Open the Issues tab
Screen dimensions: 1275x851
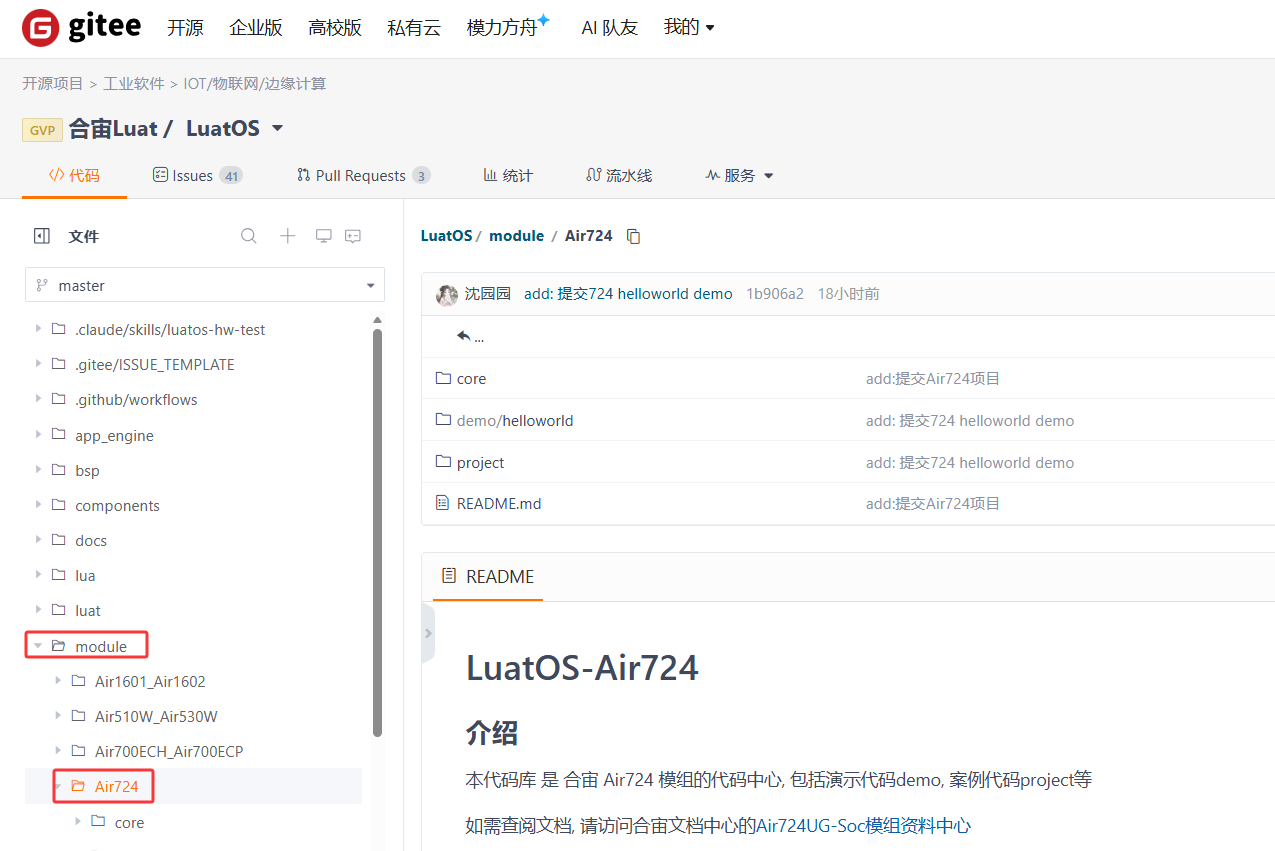[197, 175]
